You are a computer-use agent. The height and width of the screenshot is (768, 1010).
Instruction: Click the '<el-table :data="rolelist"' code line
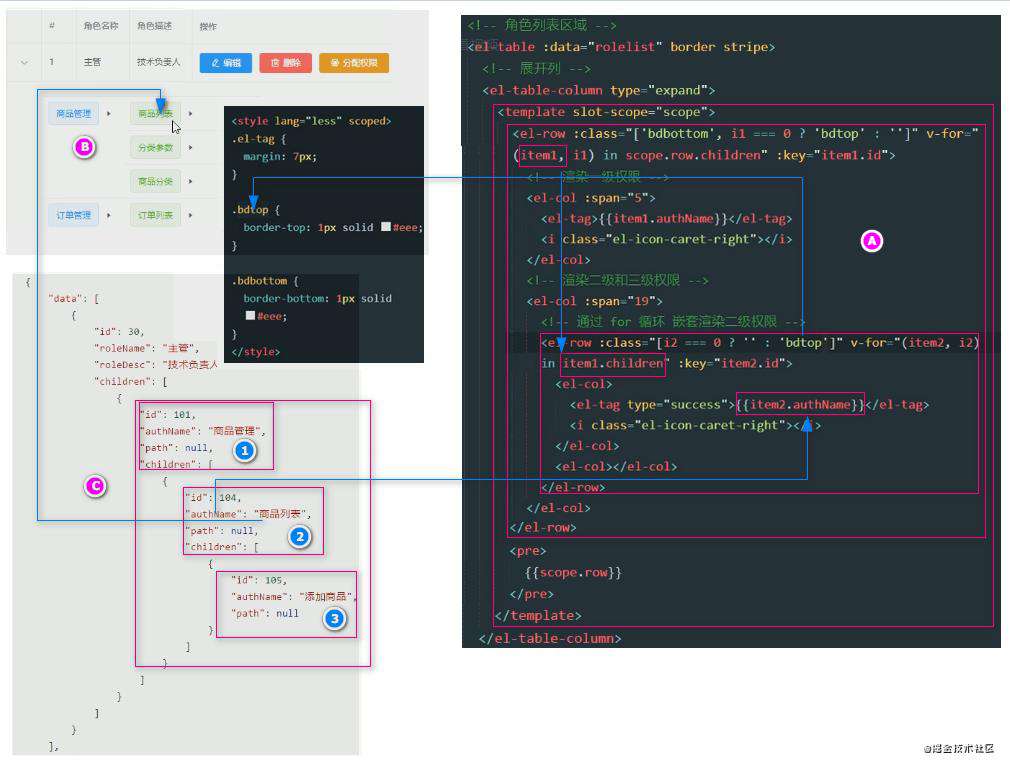pyautogui.click(x=621, y=47)
